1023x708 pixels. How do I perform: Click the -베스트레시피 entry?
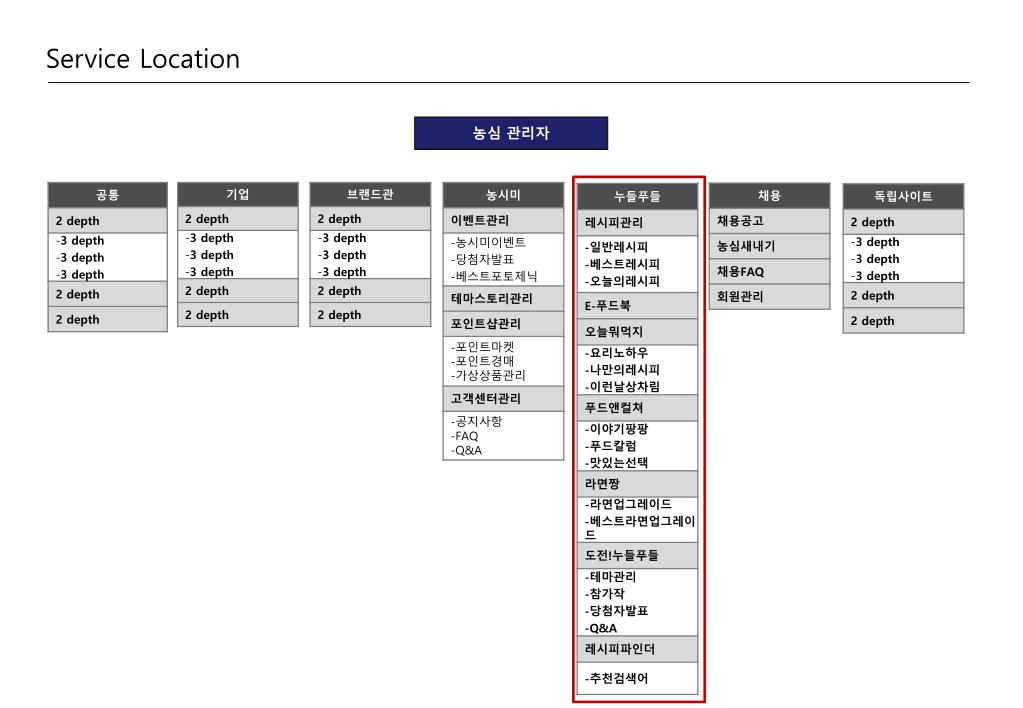click(x=622, y=264)
